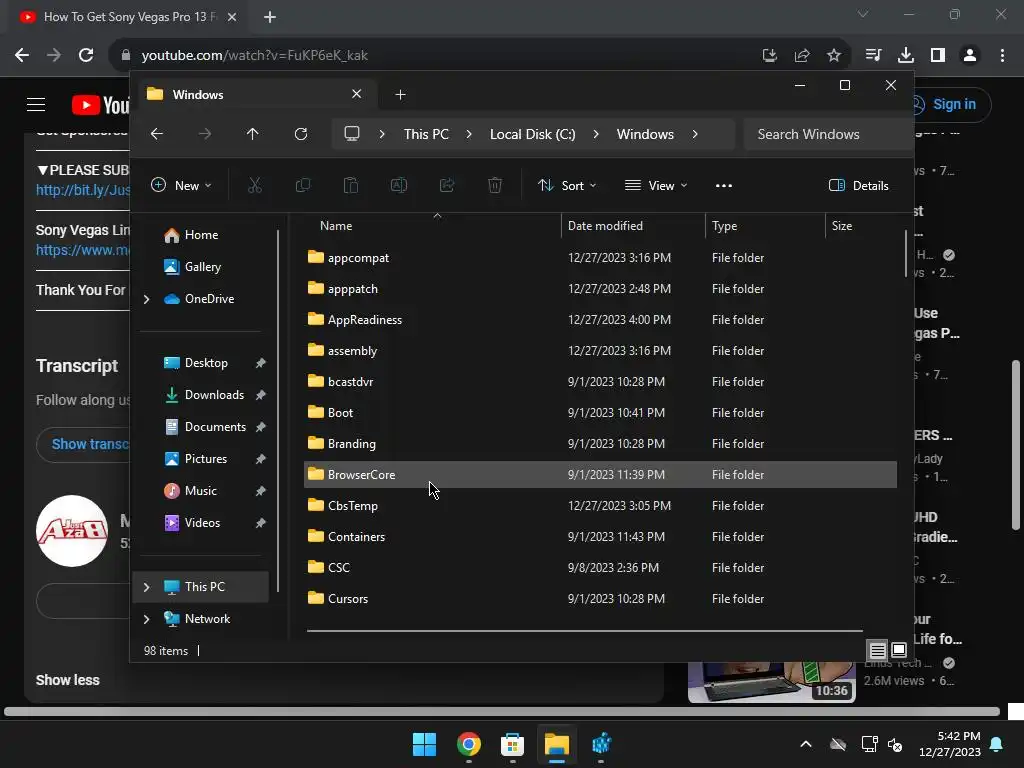This screenshot has height=768, width=1024.
Task: Expand This PC tree node
Action: tap(146, 587)
